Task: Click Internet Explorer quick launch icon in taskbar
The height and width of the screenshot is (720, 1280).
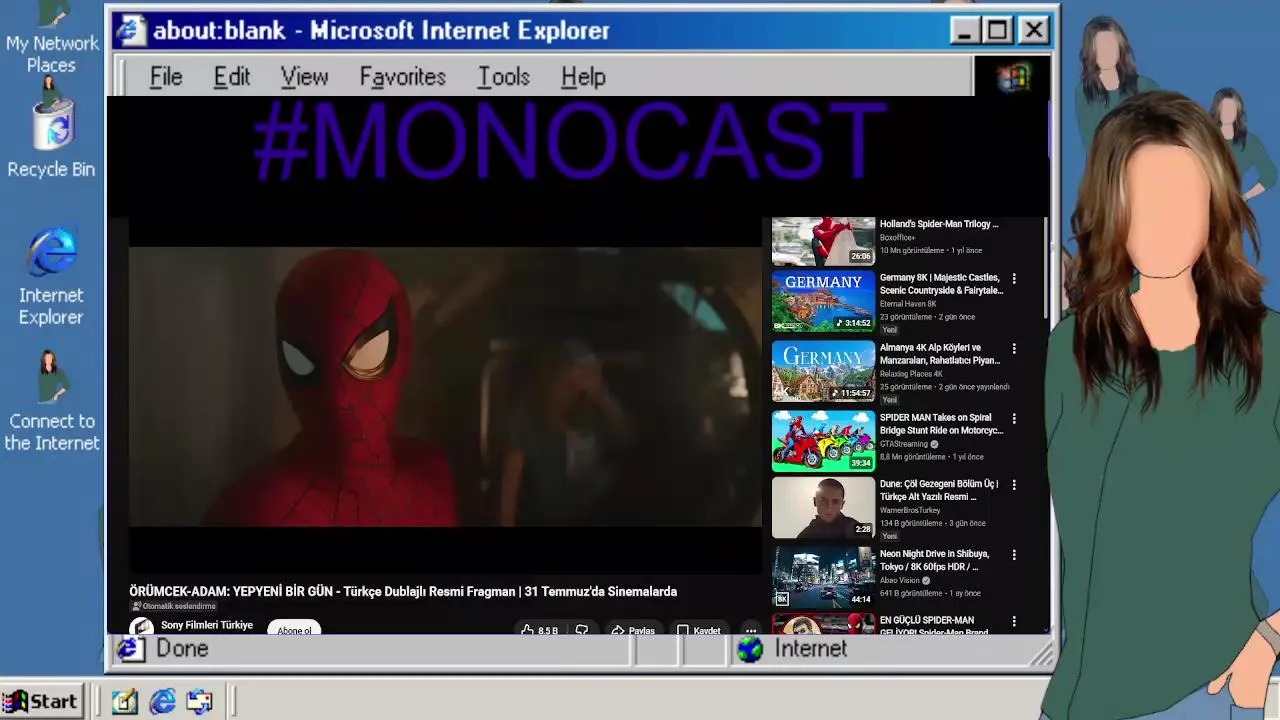Action: click(162, 702)
